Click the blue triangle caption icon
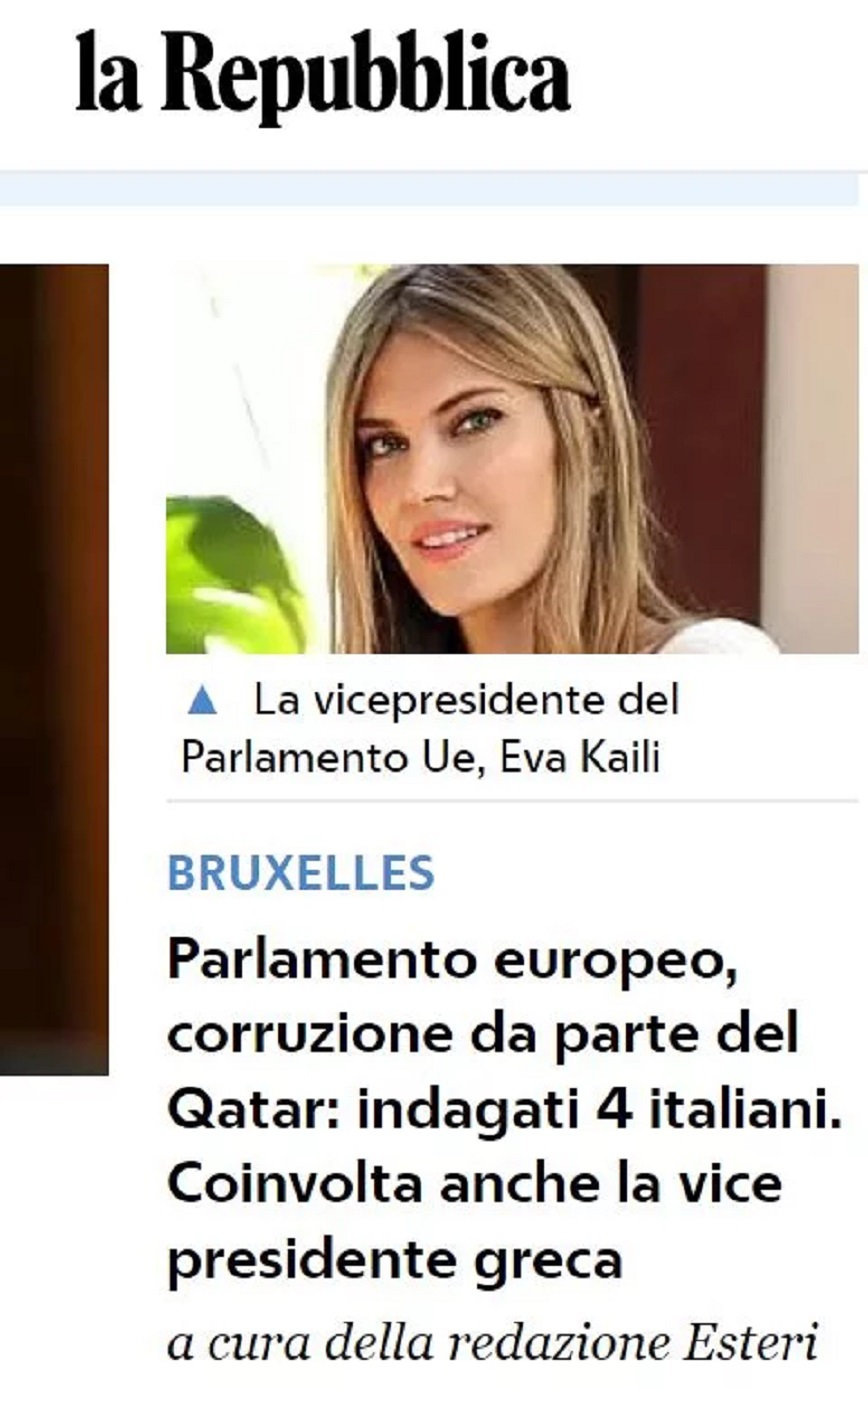Viewport: 868px width, 1412px height. click(202, 701)
